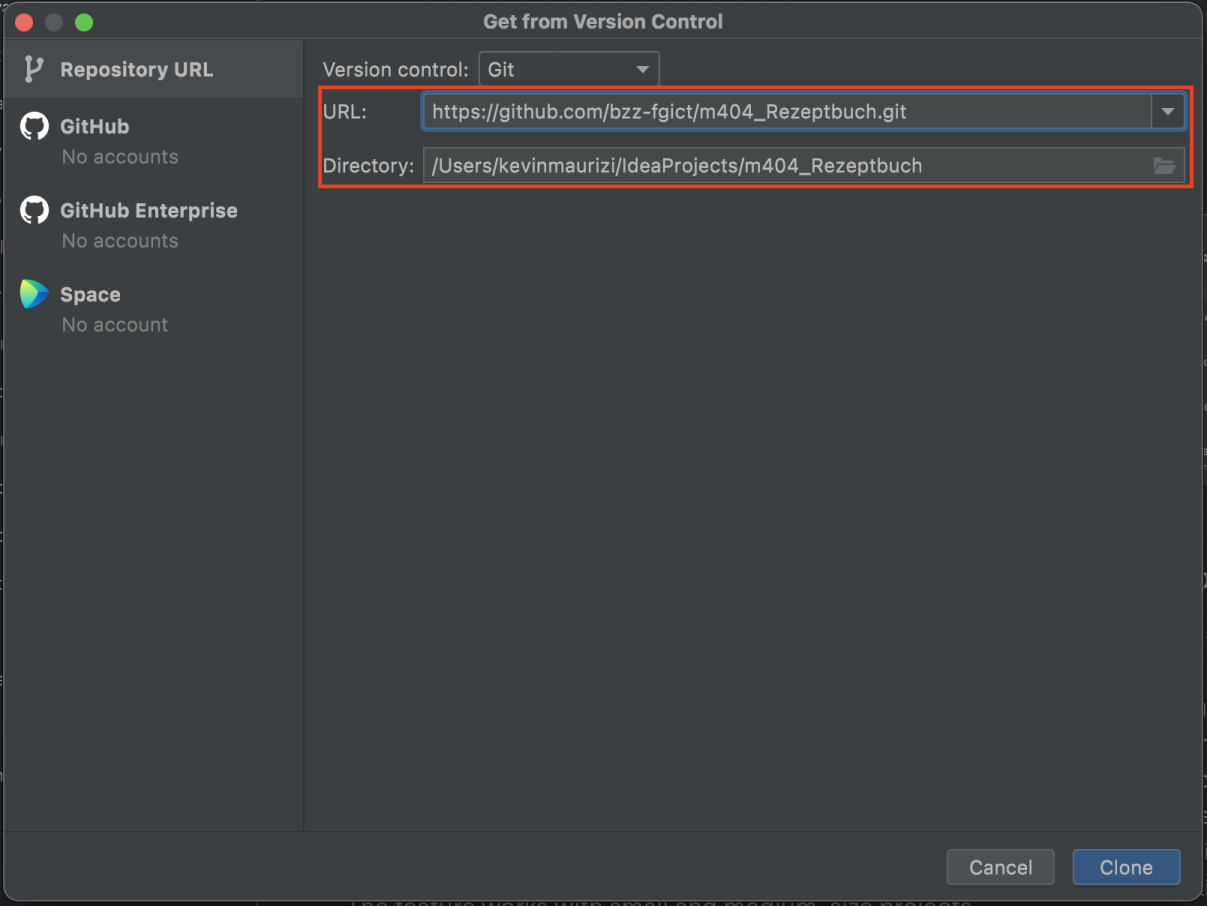This screenshot has width=1207, height=906.
Task: Go to the Space section label
Action: tap(90, 295)
